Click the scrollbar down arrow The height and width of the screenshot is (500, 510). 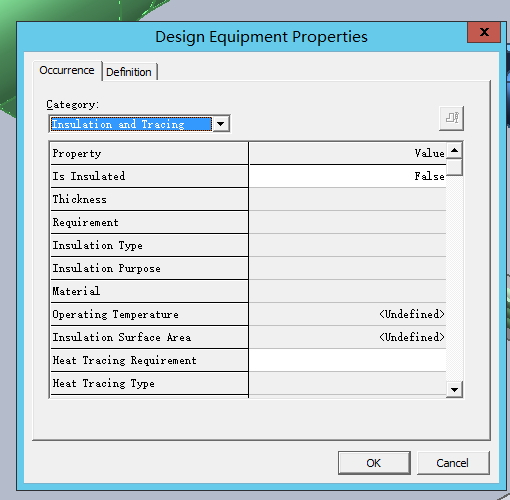coord(454,389)
